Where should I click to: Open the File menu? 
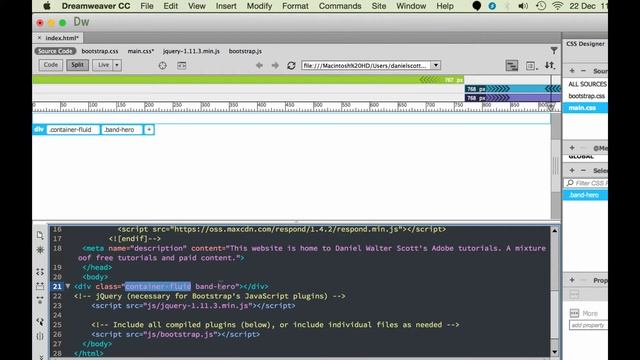(x=147, y=6)
